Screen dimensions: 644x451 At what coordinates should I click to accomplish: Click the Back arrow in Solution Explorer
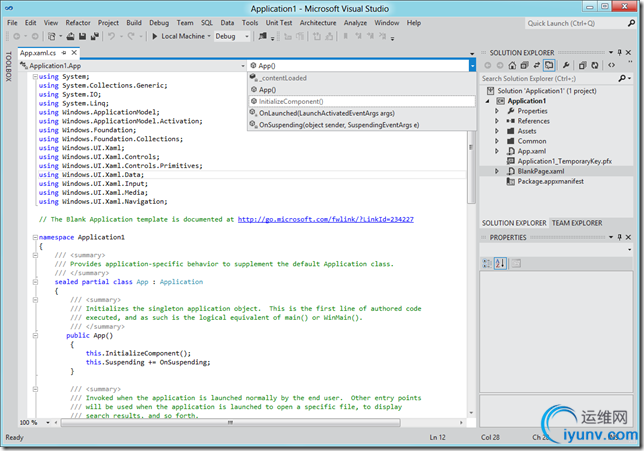488,65
